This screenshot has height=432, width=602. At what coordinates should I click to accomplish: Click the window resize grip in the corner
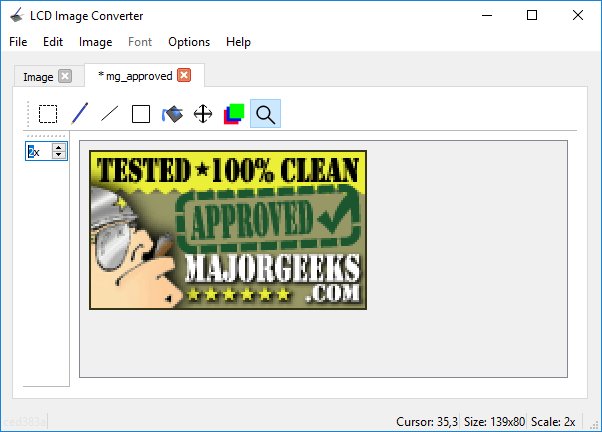(594, 424)
